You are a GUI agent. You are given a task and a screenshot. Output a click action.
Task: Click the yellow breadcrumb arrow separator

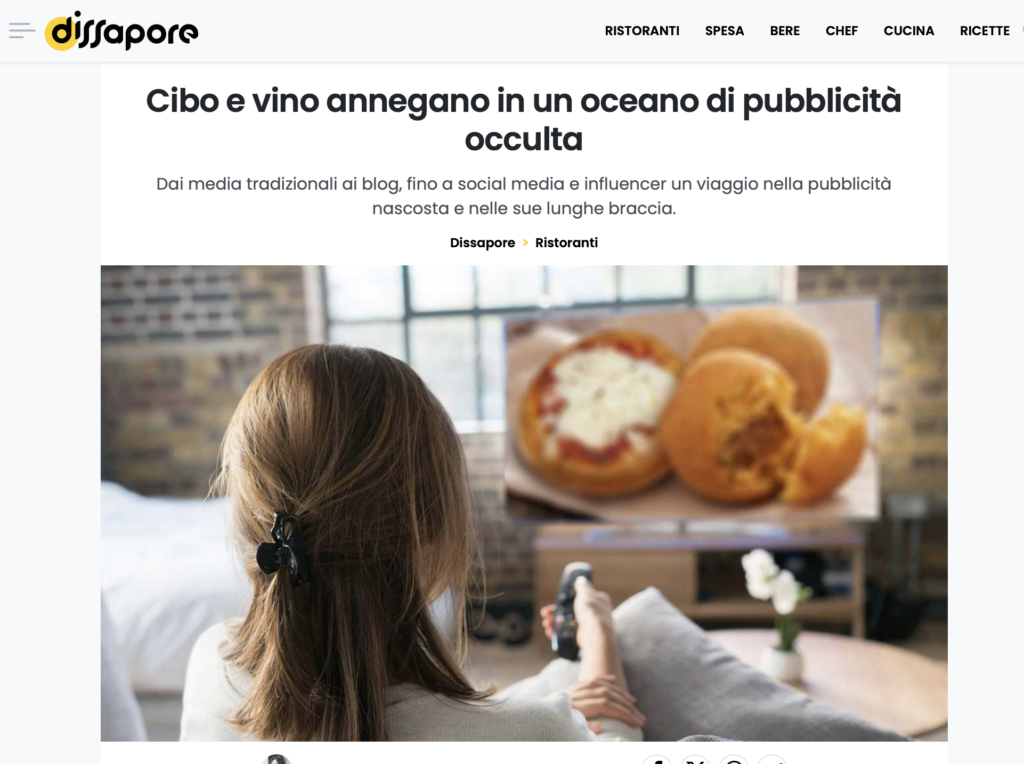pos(525,243)
